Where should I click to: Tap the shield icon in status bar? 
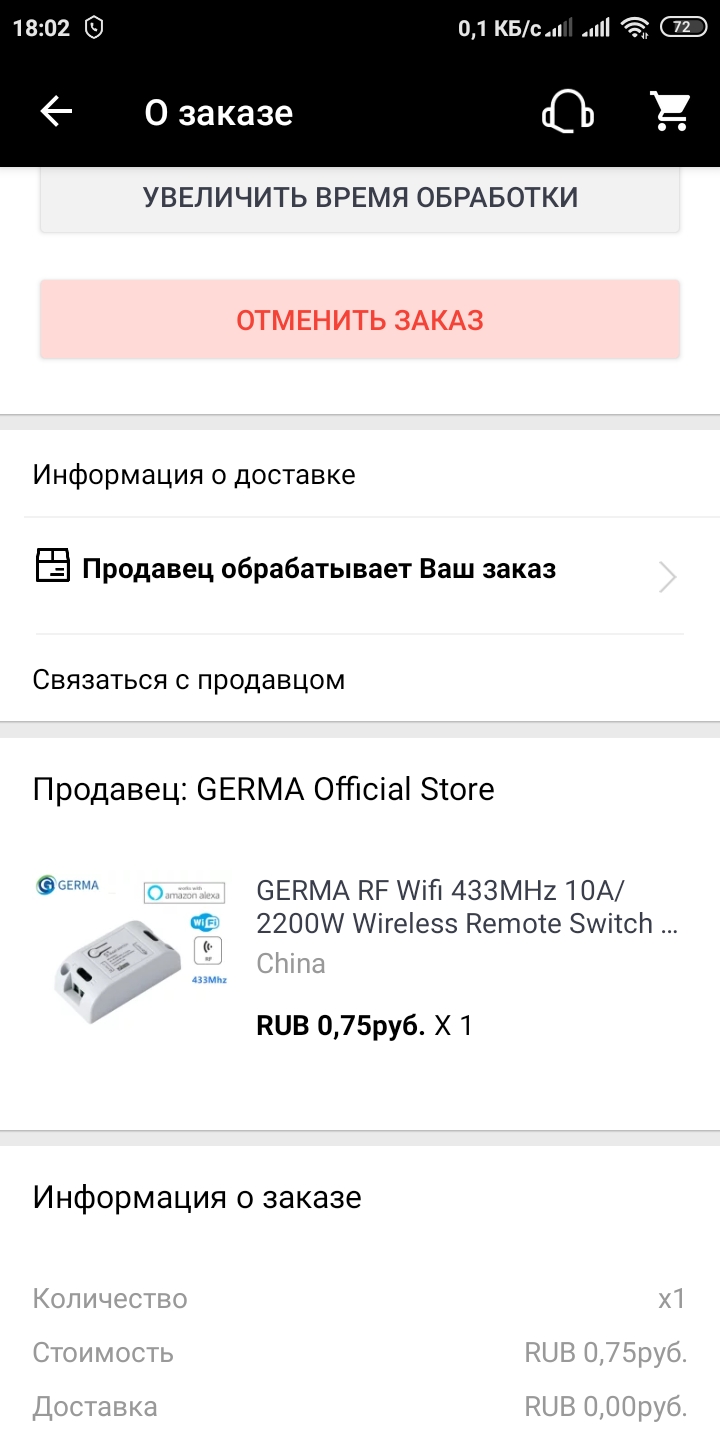[x=95, y=28]
